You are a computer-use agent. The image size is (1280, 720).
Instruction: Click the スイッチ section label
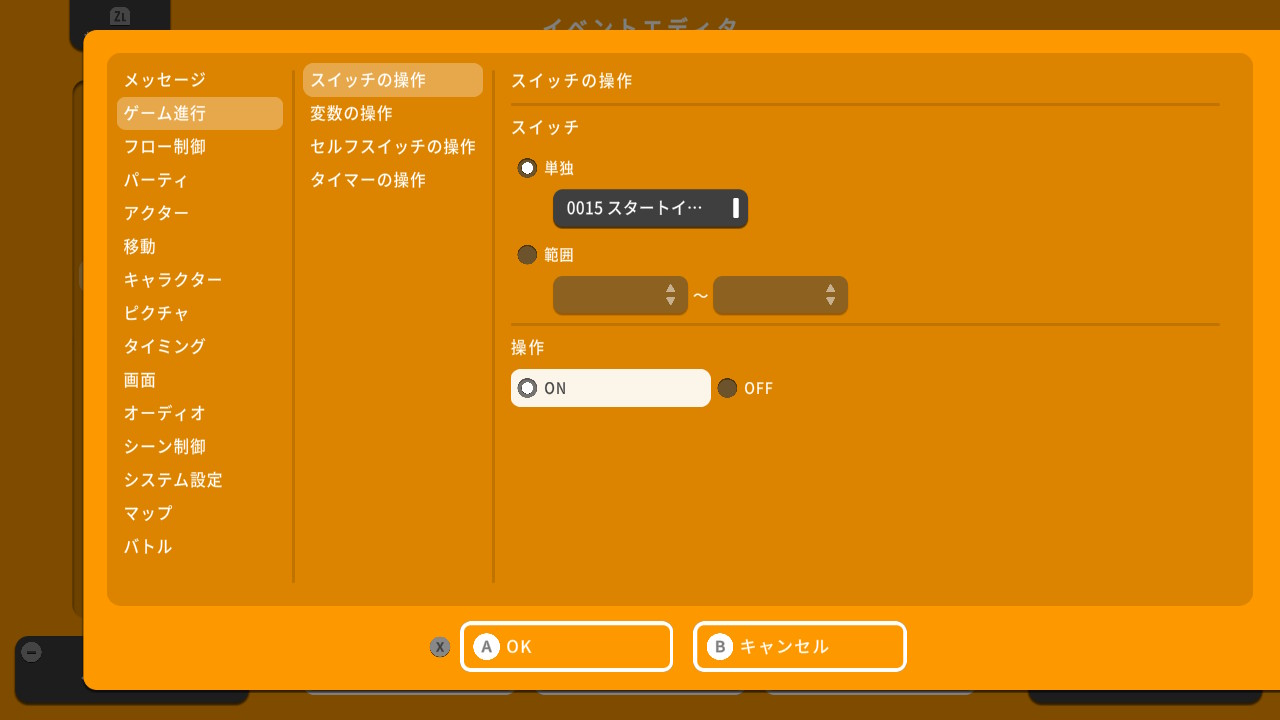[x=545, y=128]
